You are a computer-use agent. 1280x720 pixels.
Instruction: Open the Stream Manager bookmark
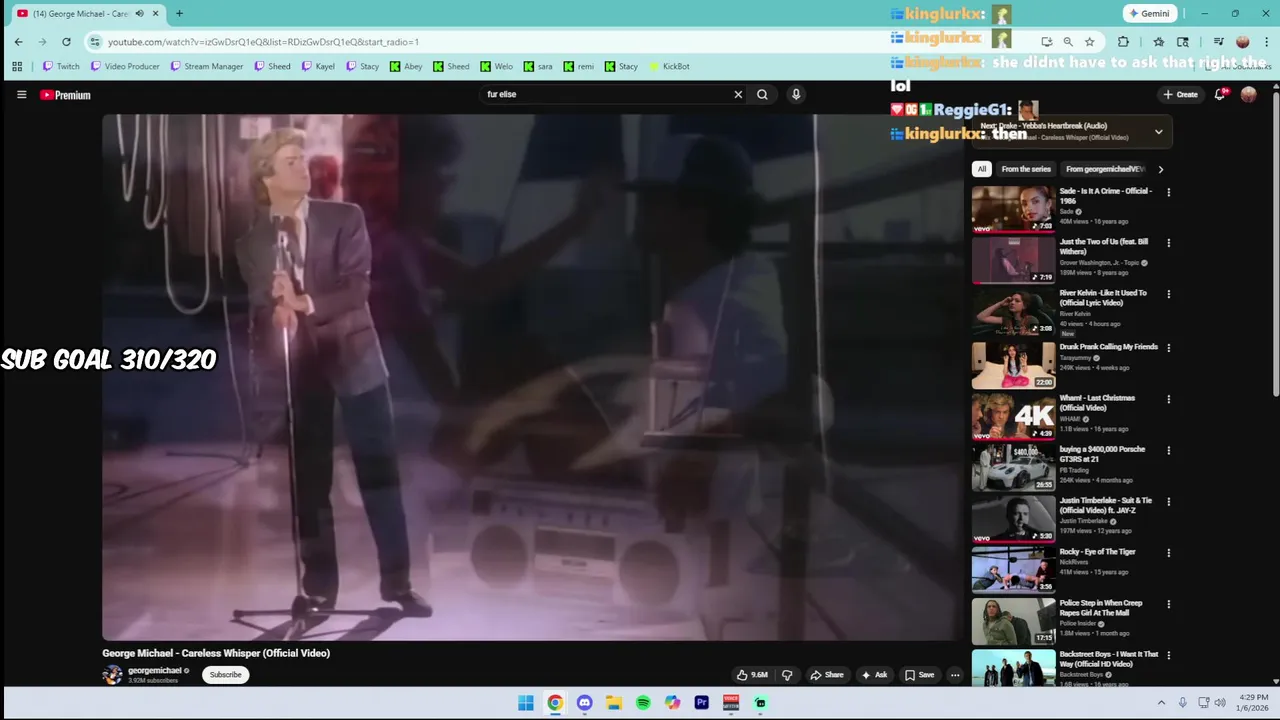click(206, 66)
